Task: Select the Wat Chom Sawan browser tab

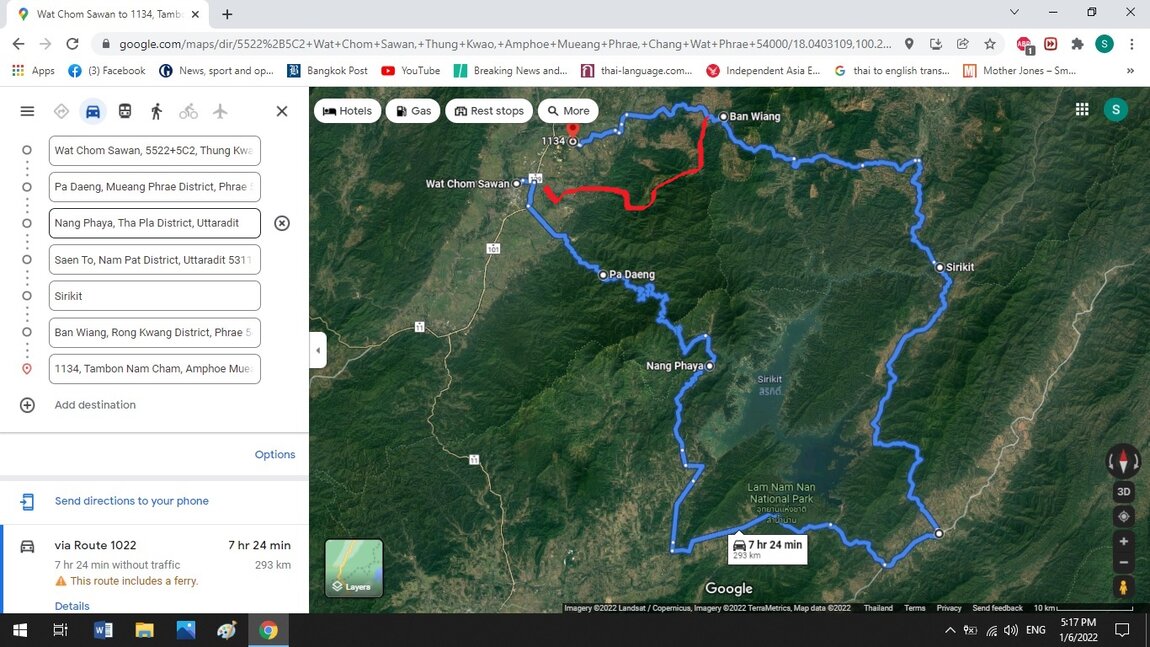Action: [x=100, y=15]
